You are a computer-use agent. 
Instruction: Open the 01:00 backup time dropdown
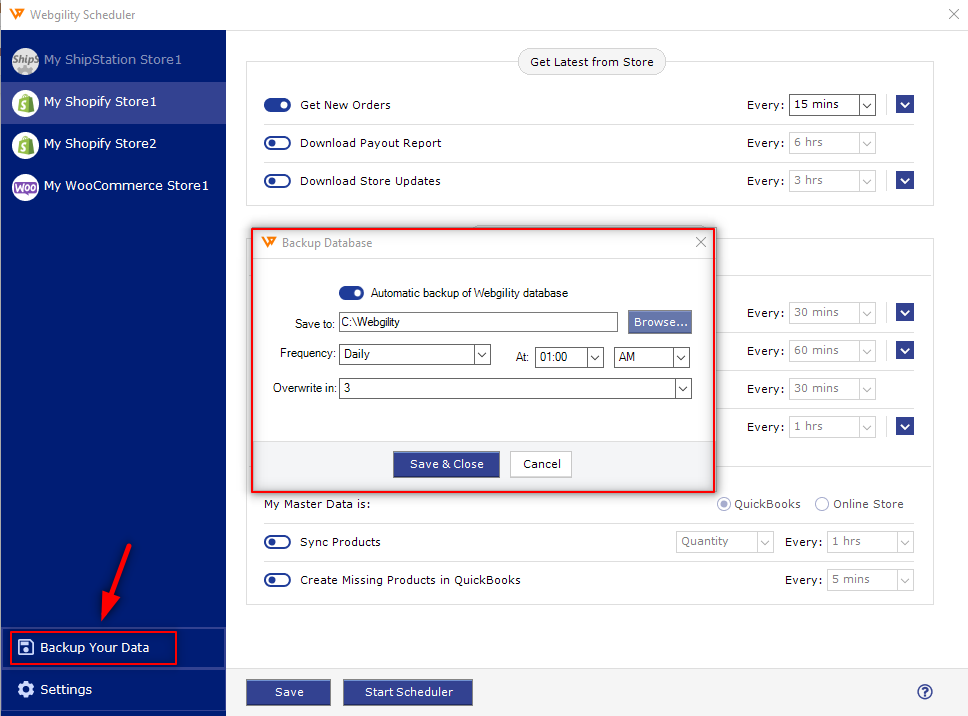coord(569,357)
